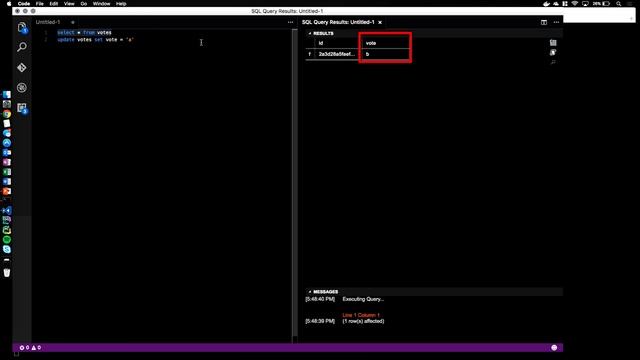
Task: Click the row number of the first result row
Action: pos(310,54)
